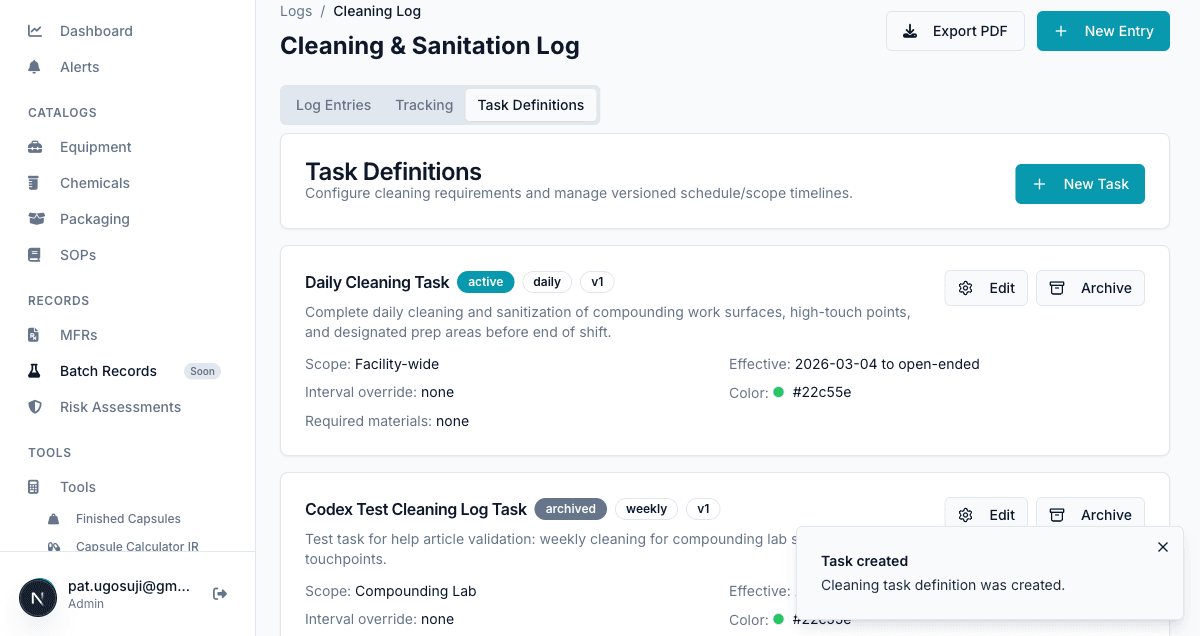Click the Chemicals flask icon
This screenshot has width=1200, height=636.
pyautogui.click(x=34, y=183)
